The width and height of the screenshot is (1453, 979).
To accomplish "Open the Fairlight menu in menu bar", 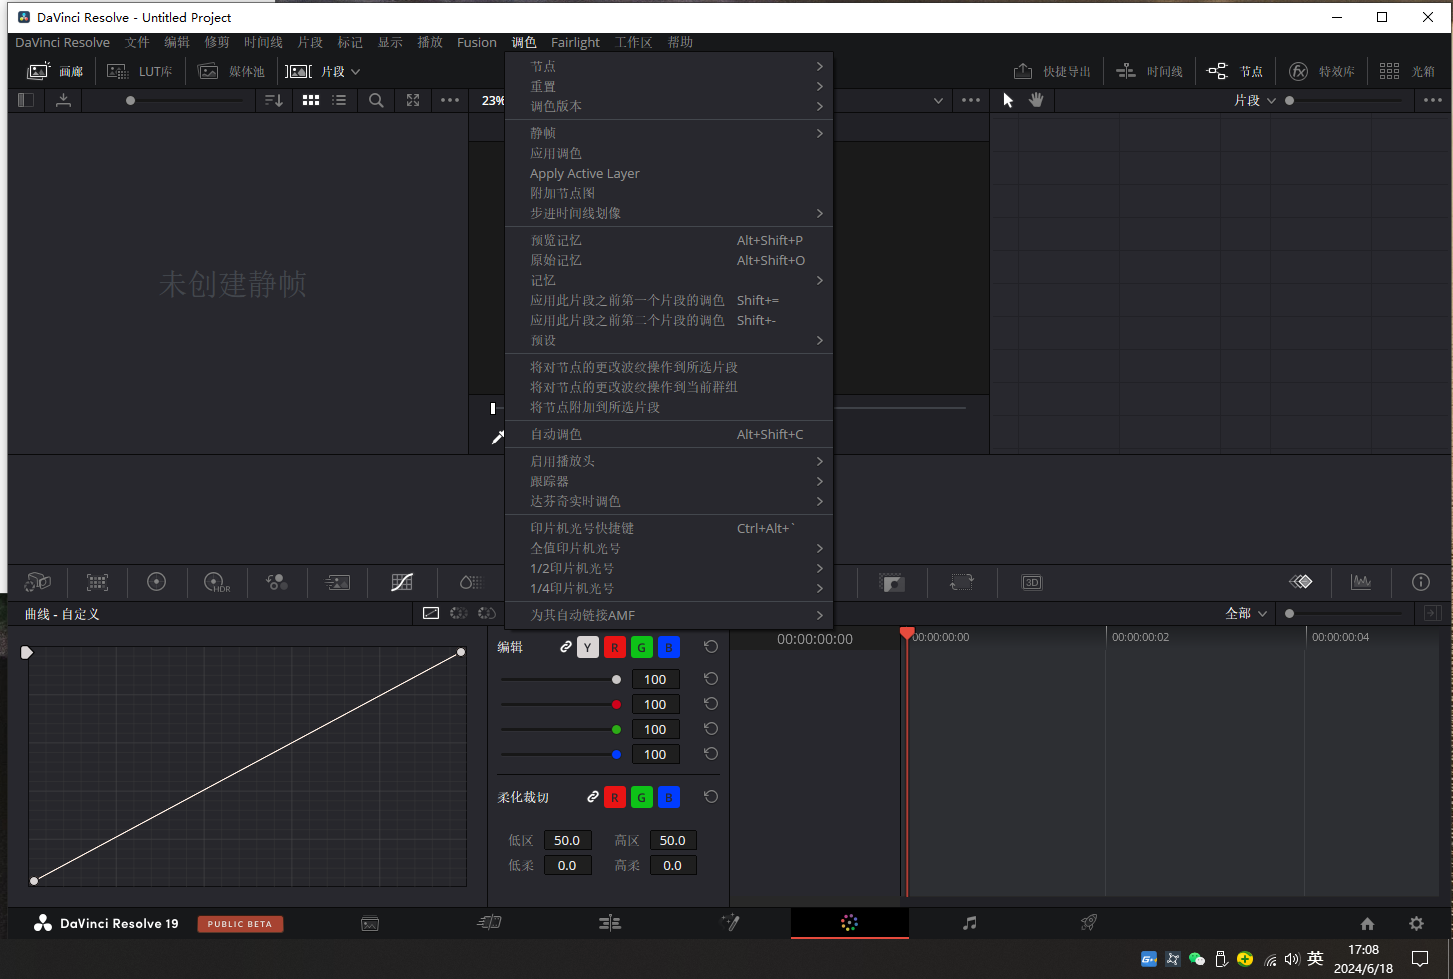I will click(x=575, y=42).
